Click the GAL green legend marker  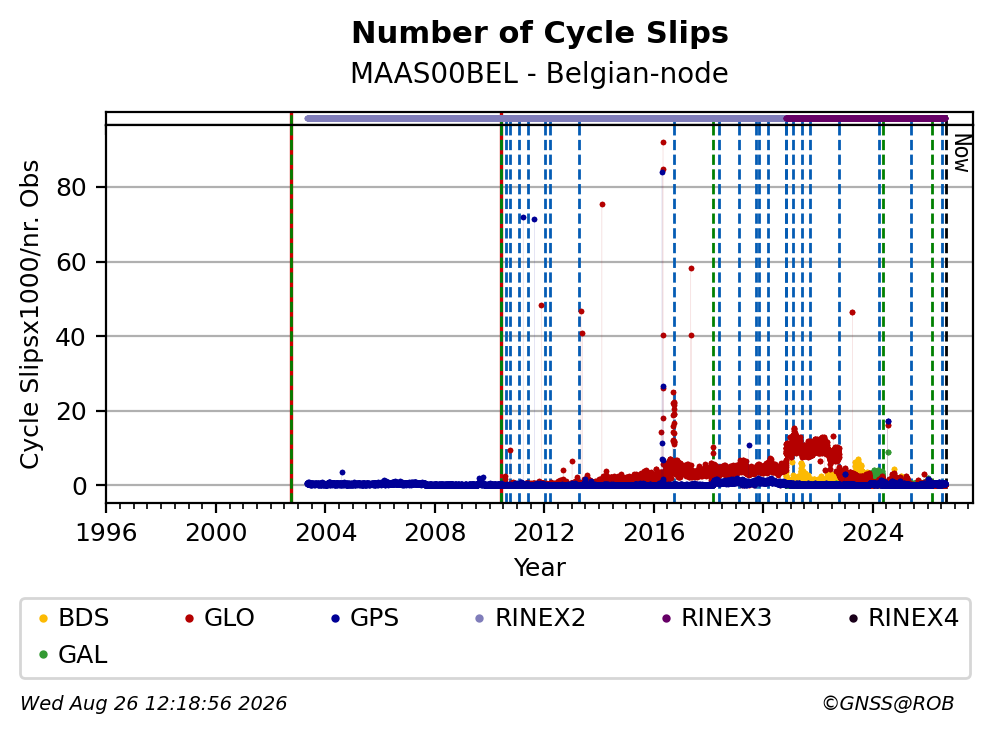point(43,654)
